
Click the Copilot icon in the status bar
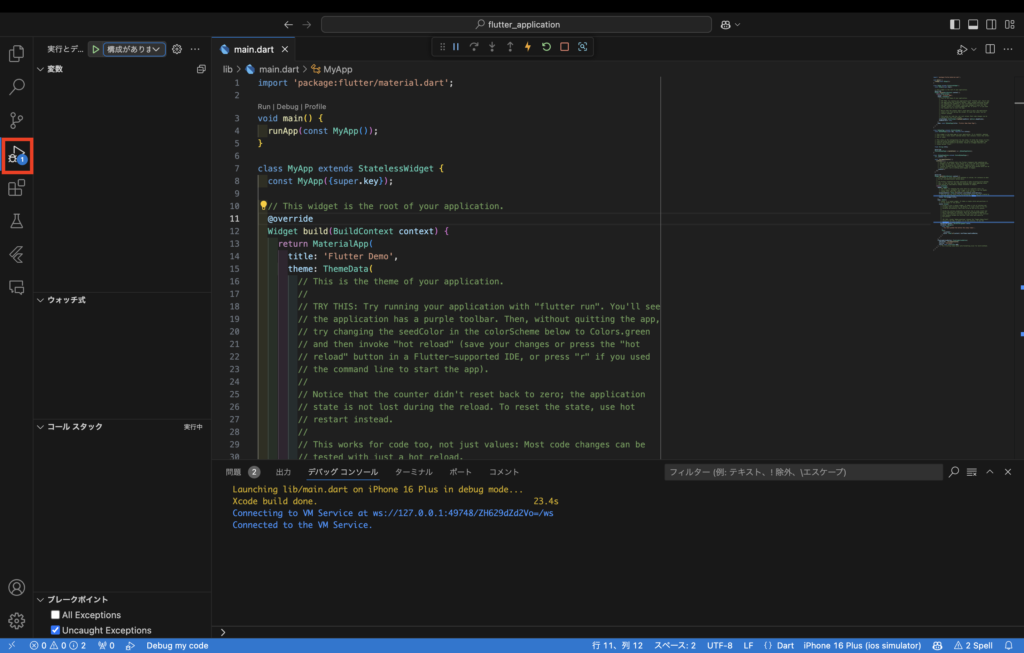click(x=936, y=646)
